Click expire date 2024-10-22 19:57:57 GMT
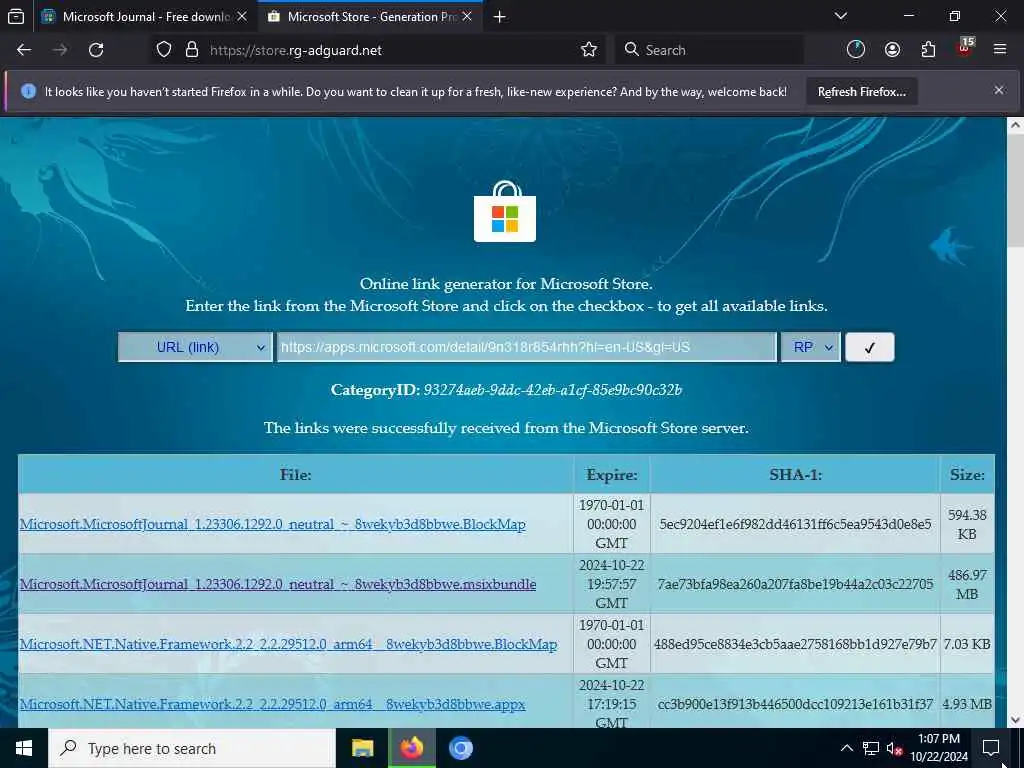This screenshot has height=768, width=1024. pyautogui.click(x=611, y=584)
